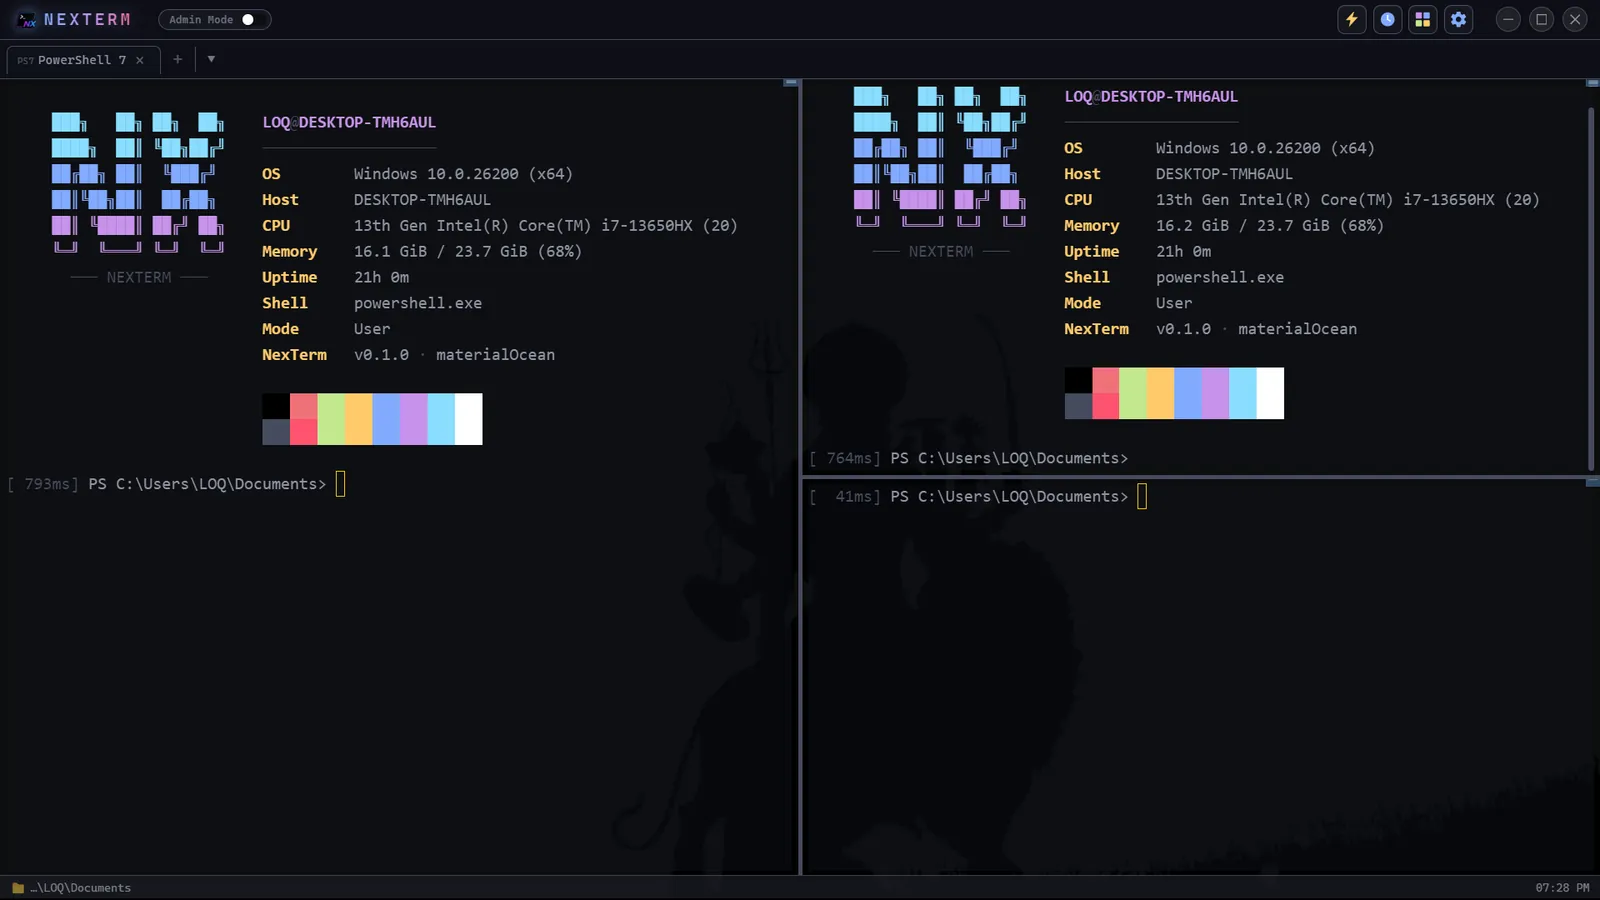Select the PowerShell 7 tab
Image resolution: width=1600 pixels, height=900 pixels.
pos(82,60)
